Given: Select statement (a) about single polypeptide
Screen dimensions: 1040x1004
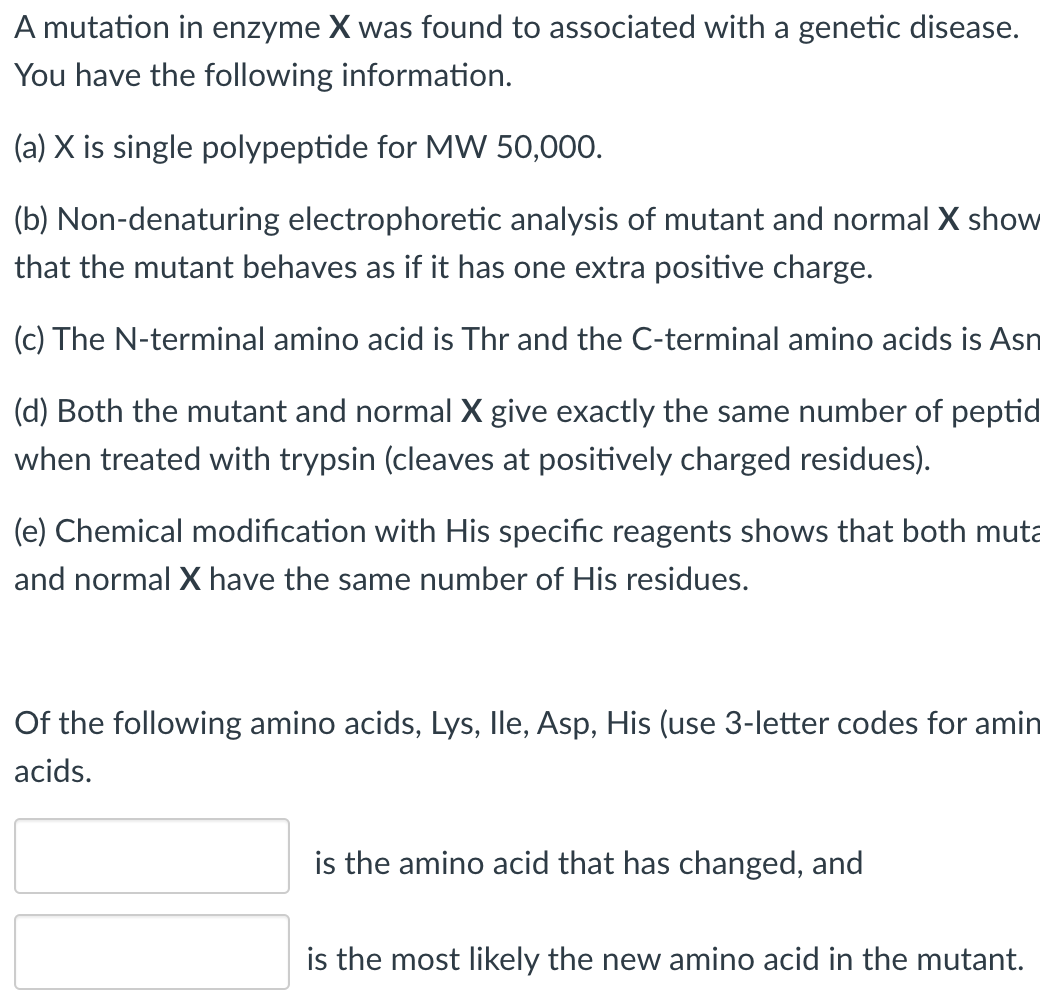Looking at the screenshot, I should point(308,148).
